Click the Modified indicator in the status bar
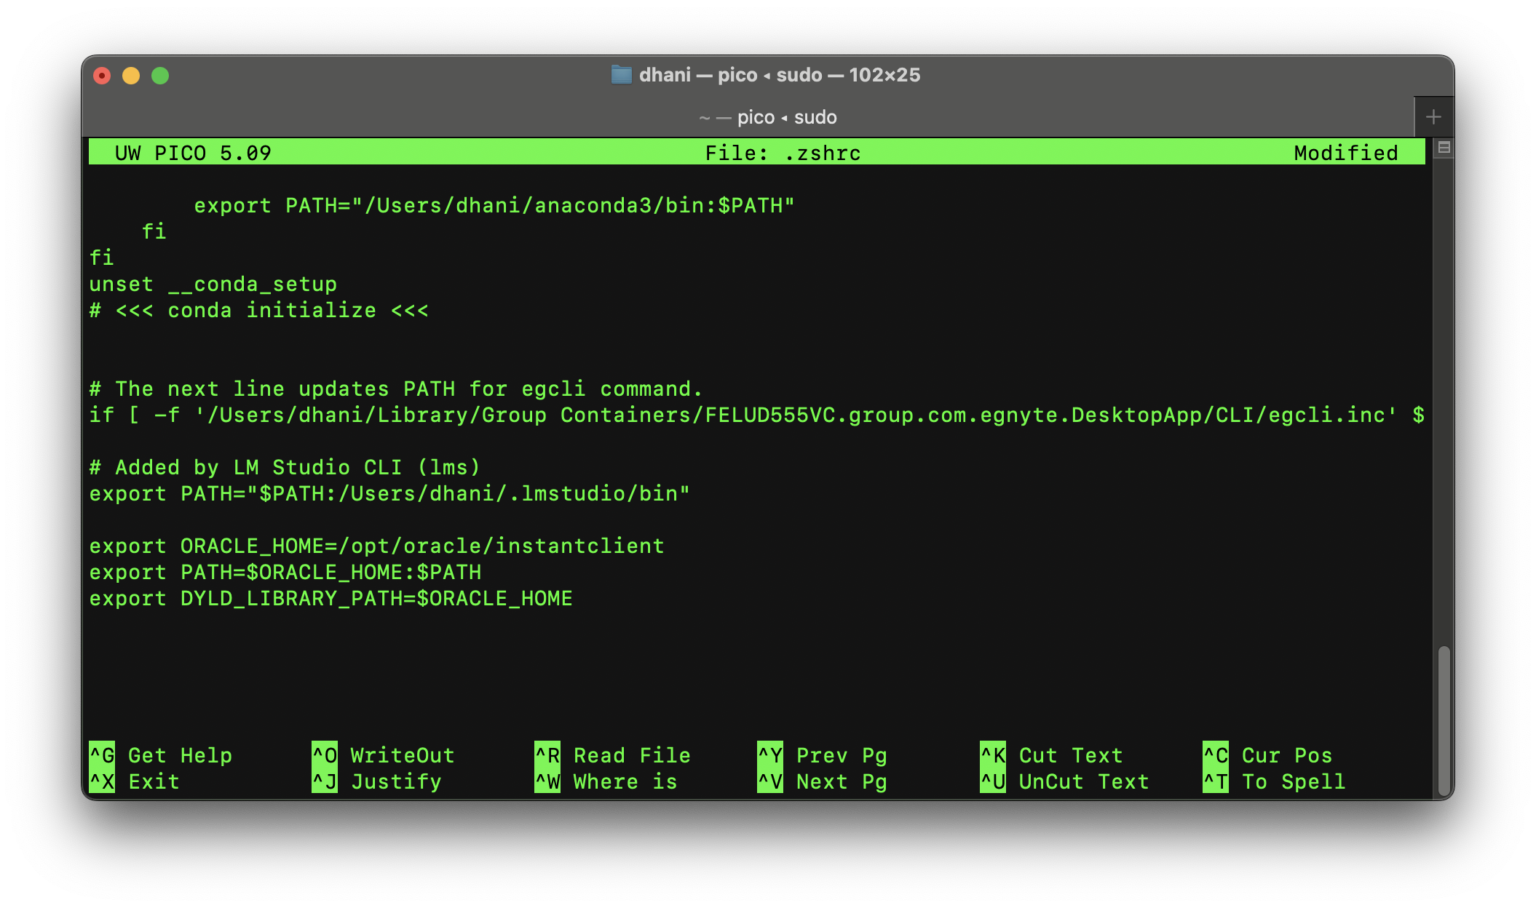 click(1345, 152)
